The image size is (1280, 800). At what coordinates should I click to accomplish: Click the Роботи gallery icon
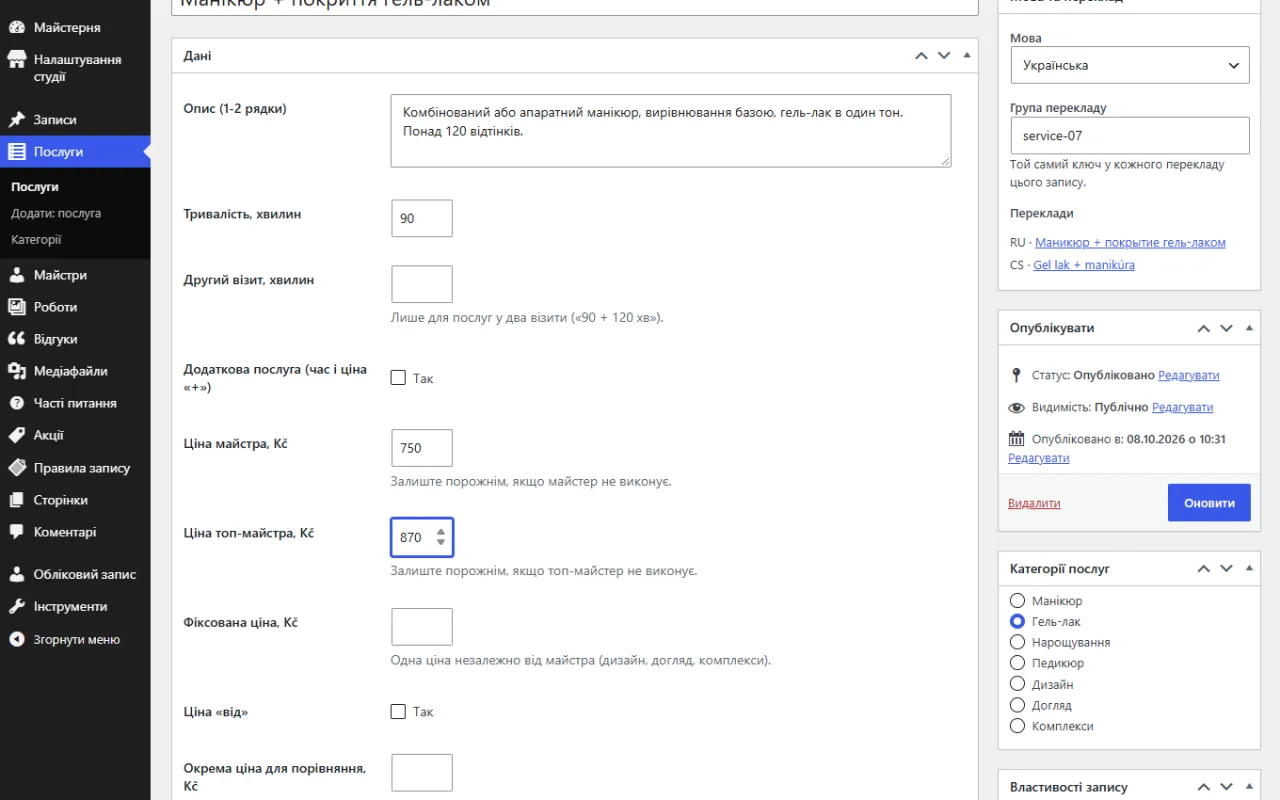(x=17, y=307)
